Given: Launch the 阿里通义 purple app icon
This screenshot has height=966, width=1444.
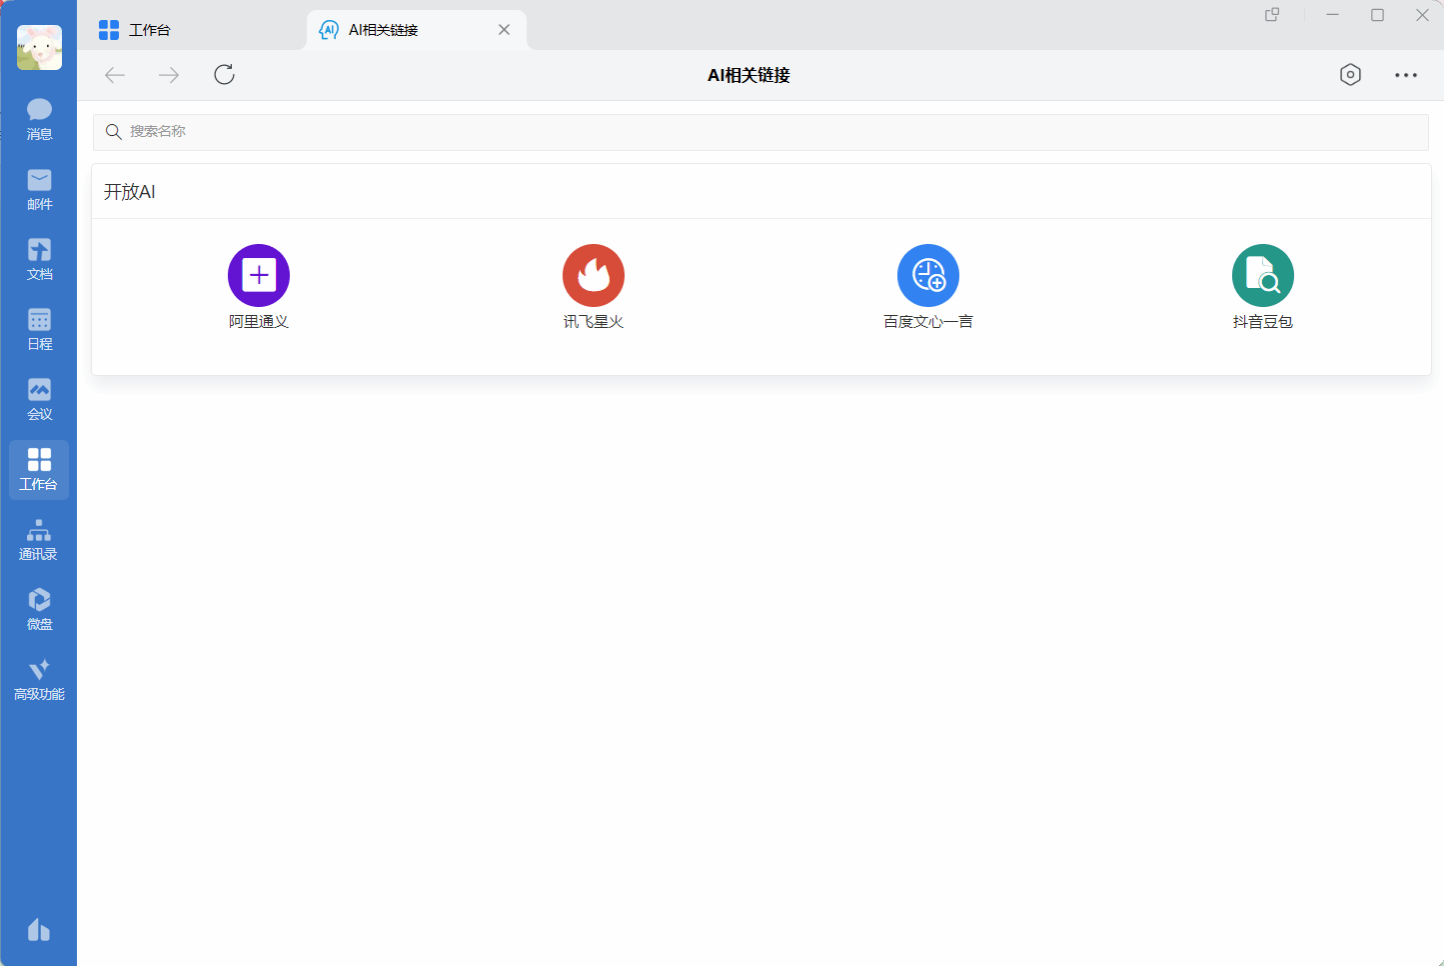Looking at the screenshot, I should pyautogui.click(x=259, y=275).
